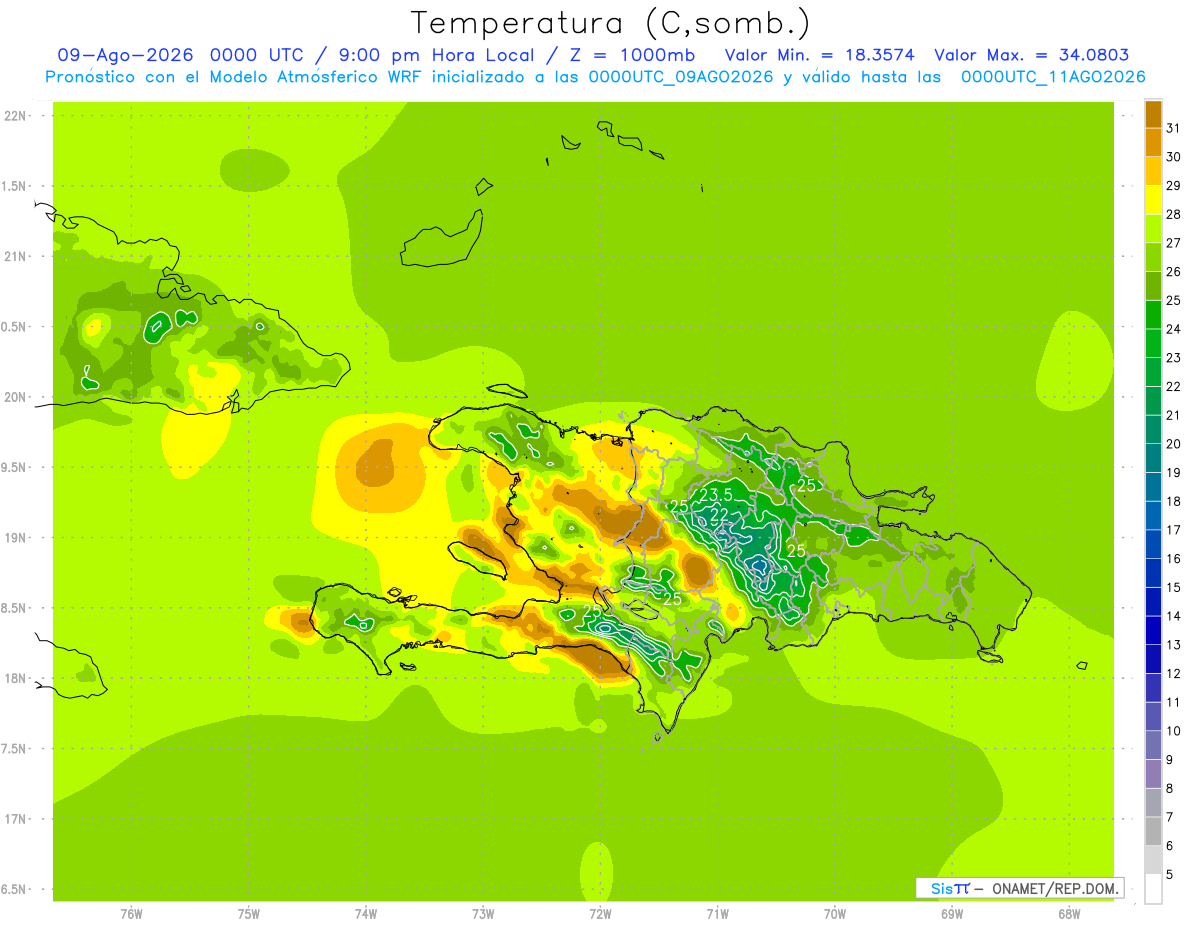Click the colorbar swatch between 24 and 25
The width and height of the screenshot is (1200, 927).
coord(1153,315)
